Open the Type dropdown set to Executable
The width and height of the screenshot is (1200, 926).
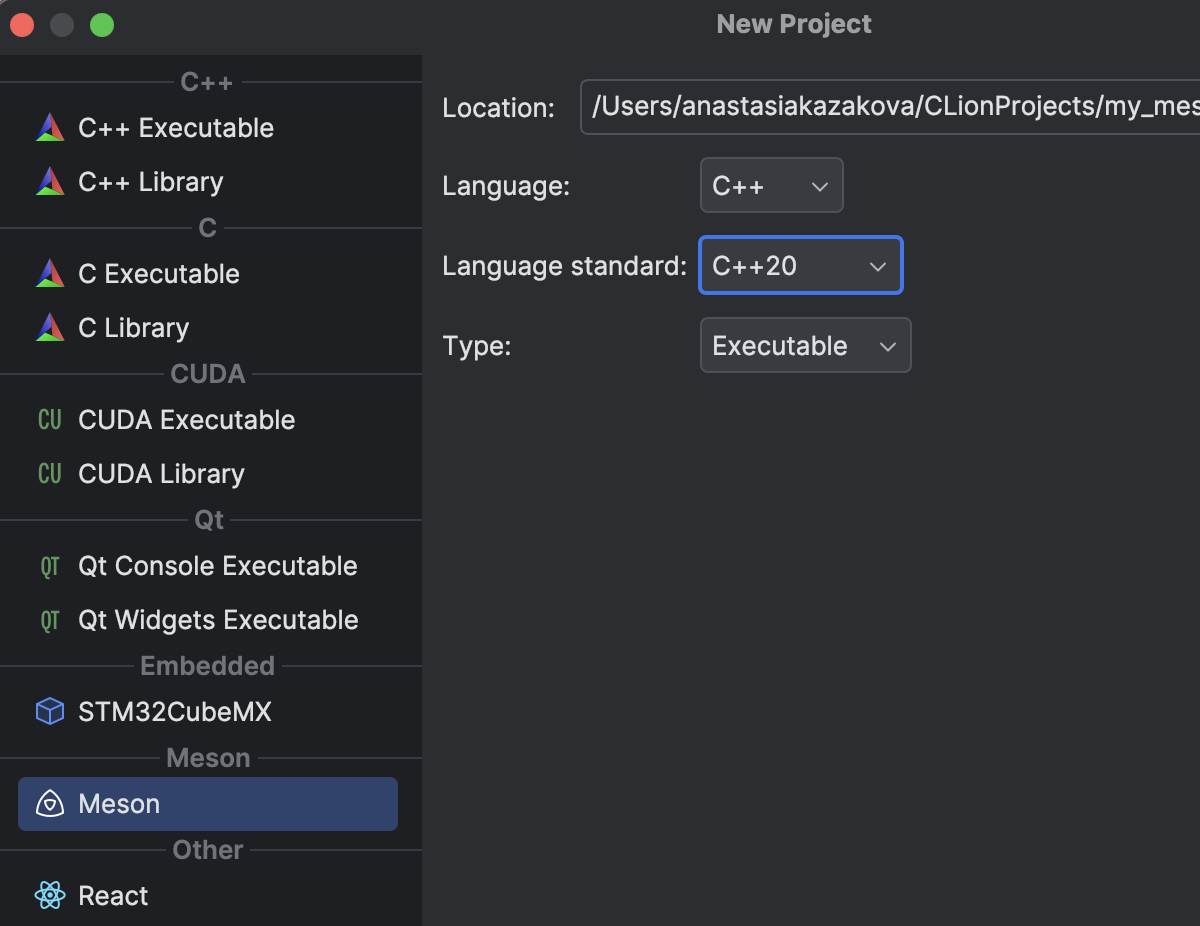(805, 346)
